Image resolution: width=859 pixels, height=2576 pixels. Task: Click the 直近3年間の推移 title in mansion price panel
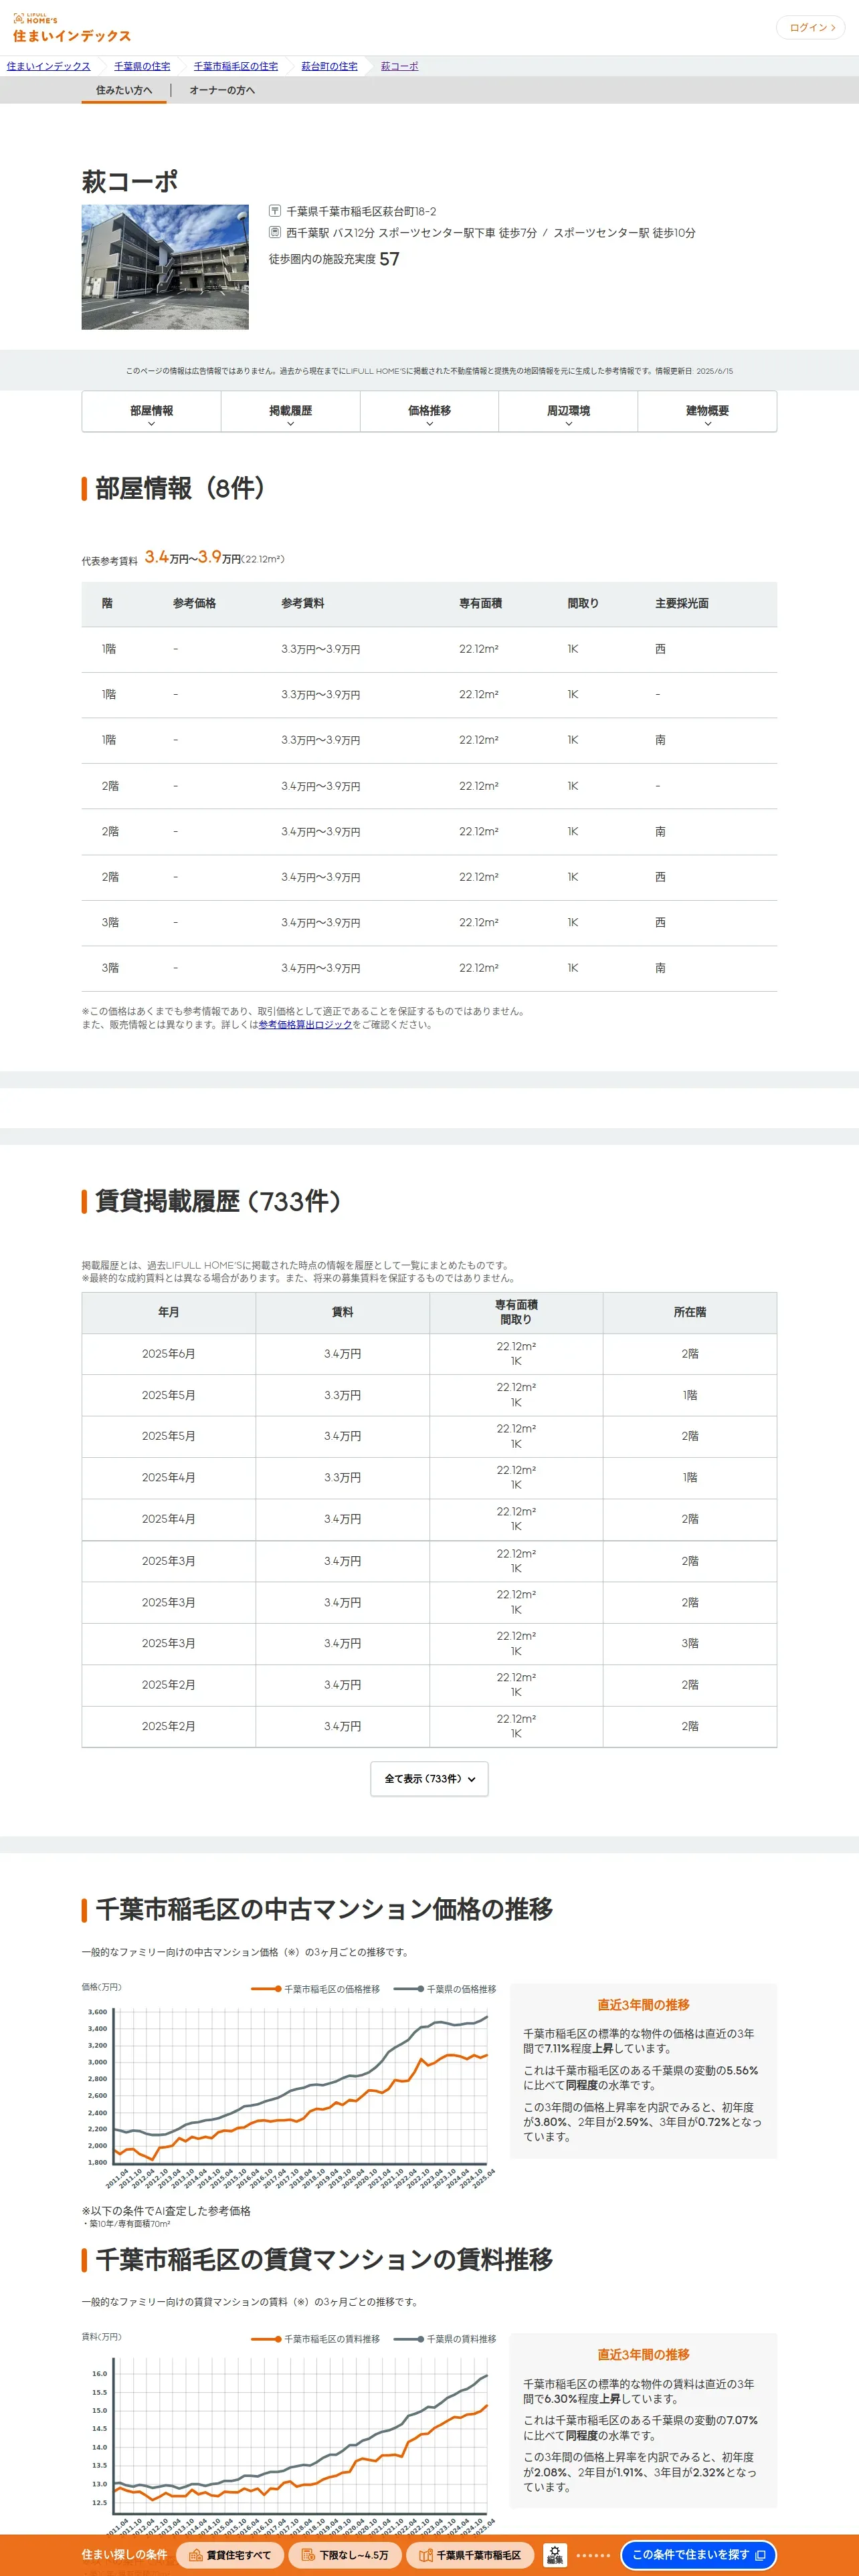click(643, 2004)
